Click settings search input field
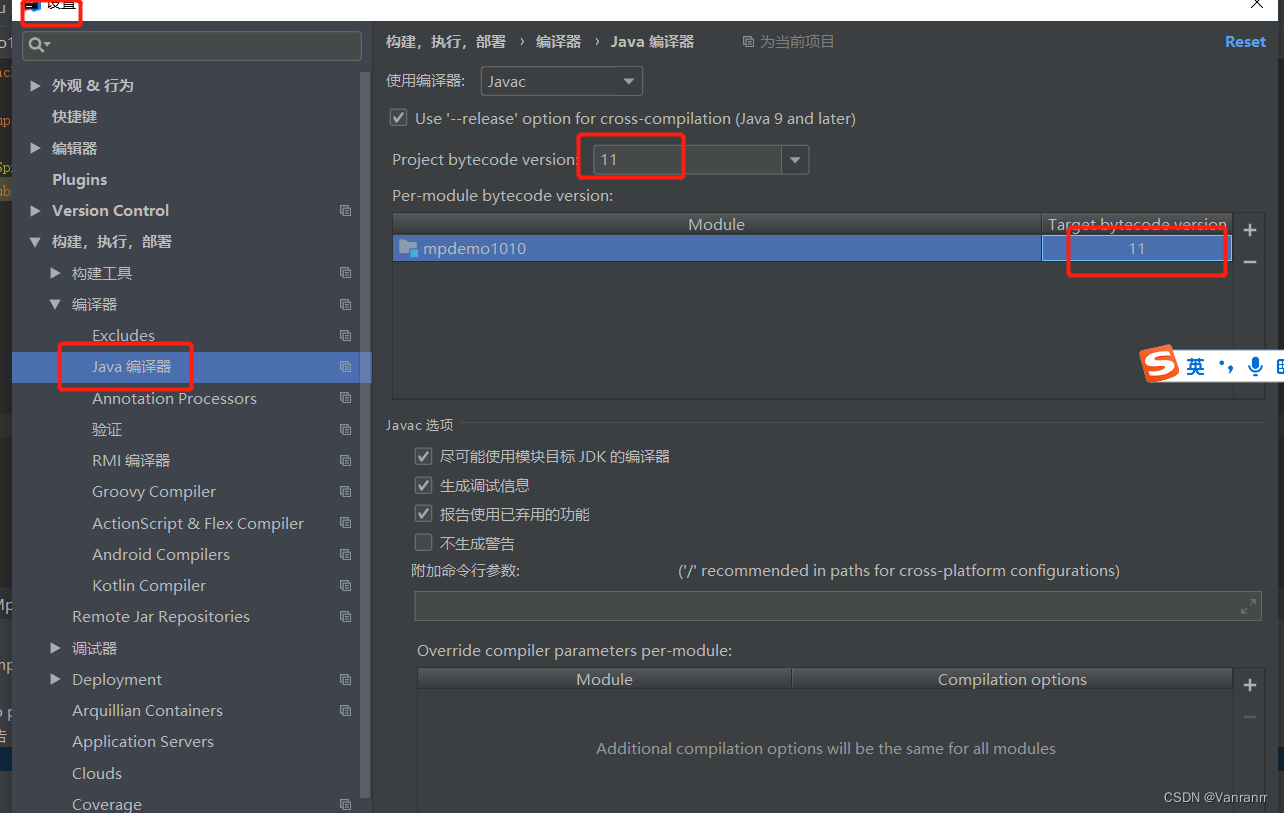1284x813 pixels. [x=192, y=45]
